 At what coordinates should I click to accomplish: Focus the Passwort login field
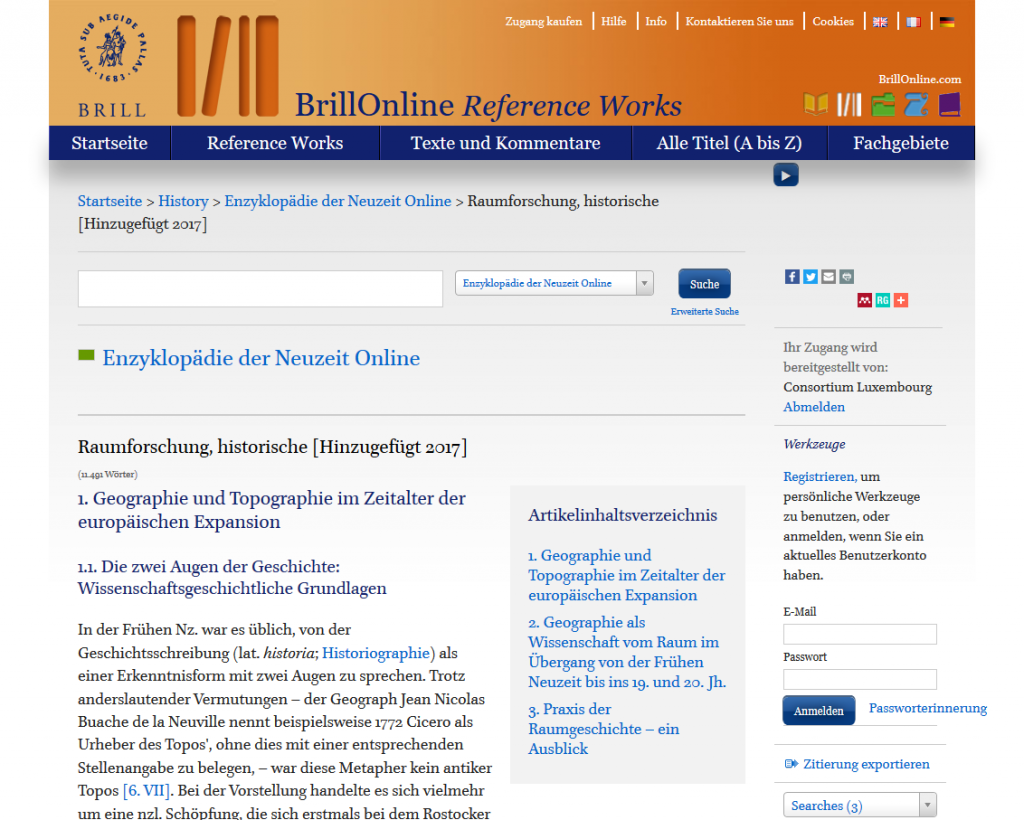(859, 679)
